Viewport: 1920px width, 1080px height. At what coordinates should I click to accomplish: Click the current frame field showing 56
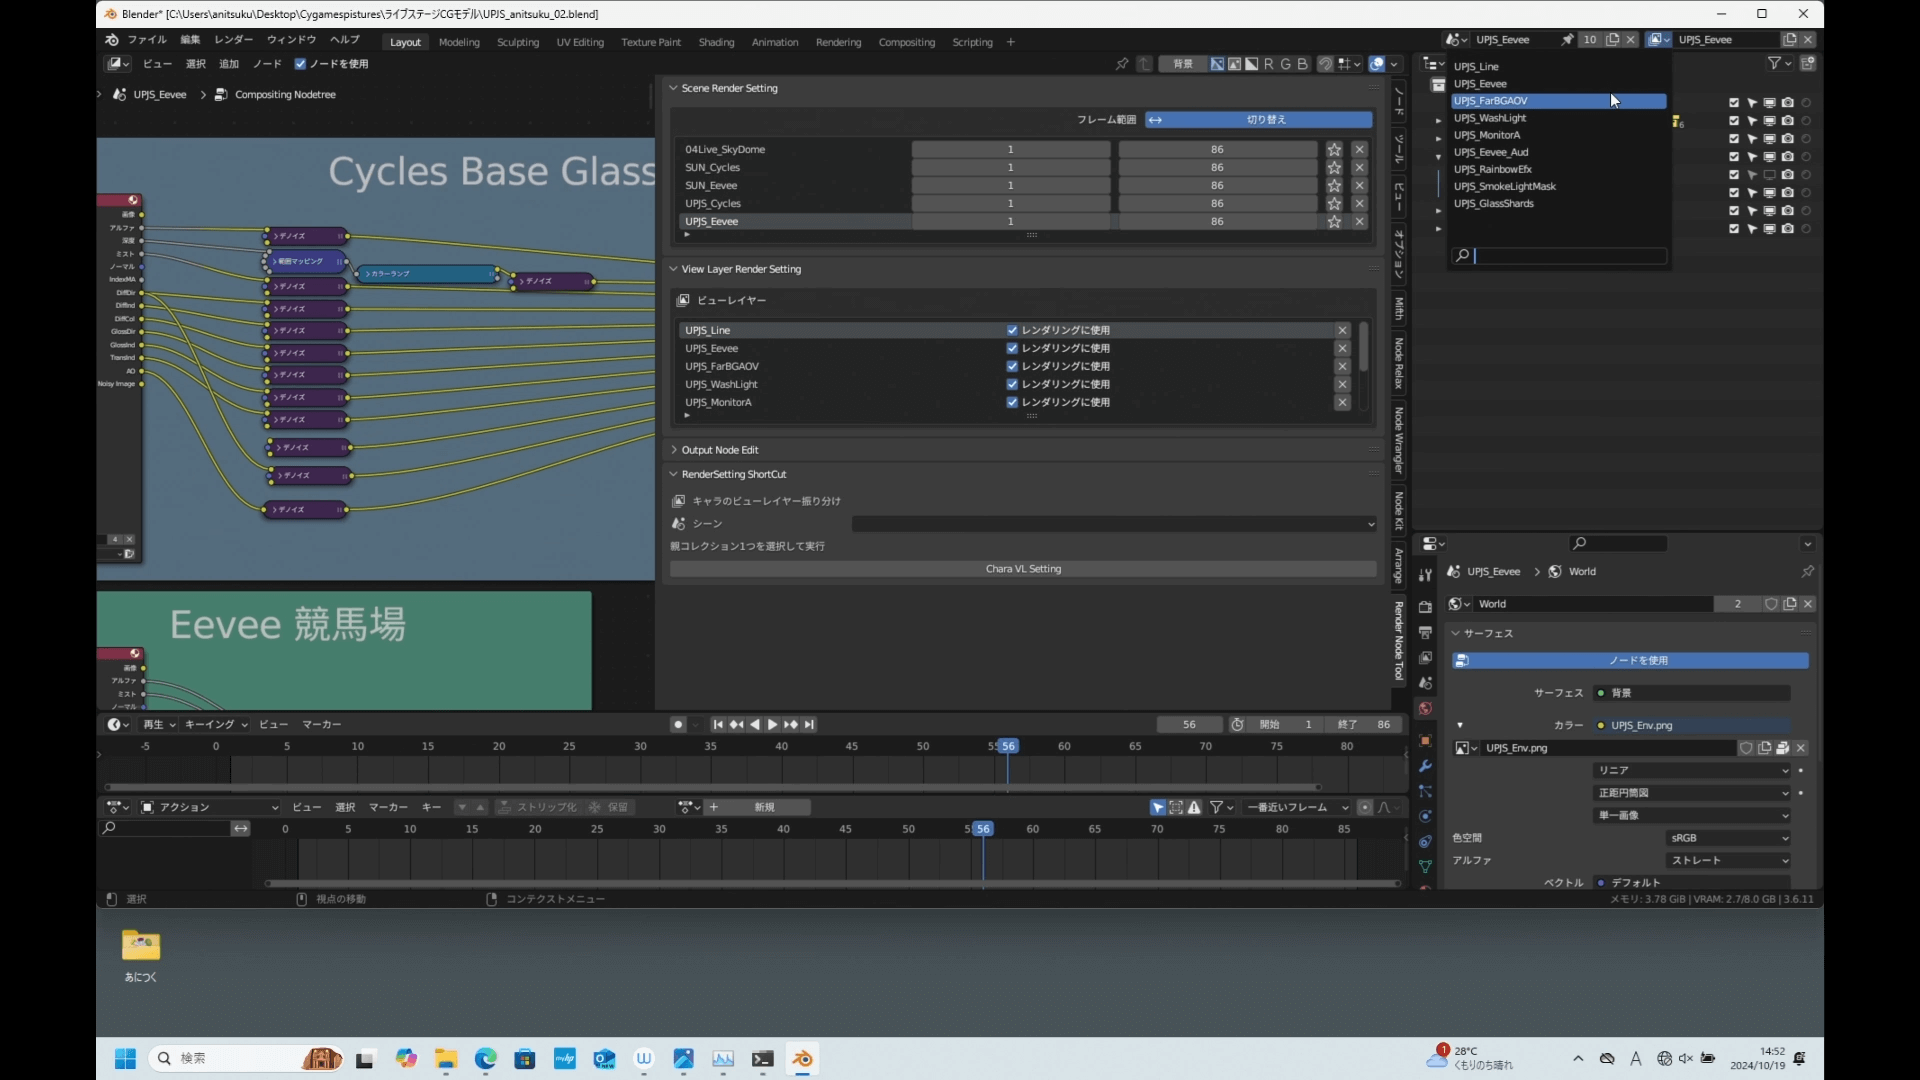coord(1189,725)
